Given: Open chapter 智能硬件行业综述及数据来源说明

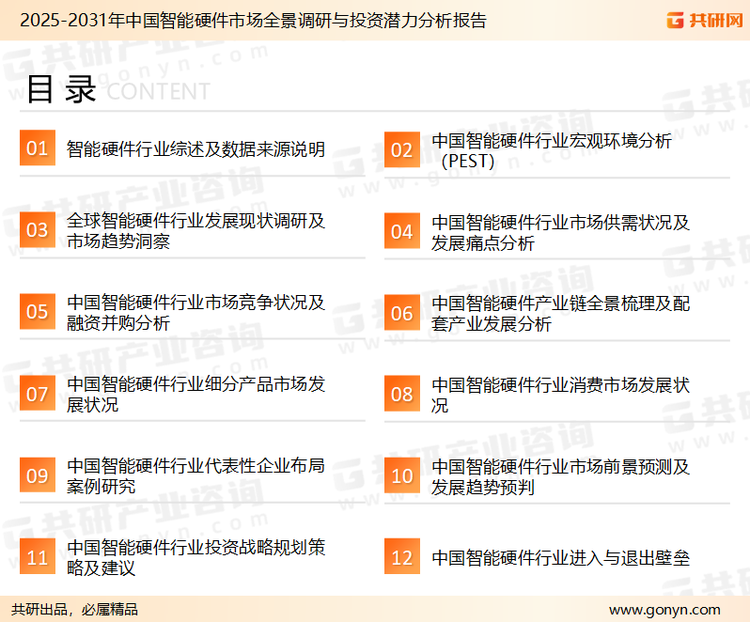Looking at the screenshot, I should [196, 149].
